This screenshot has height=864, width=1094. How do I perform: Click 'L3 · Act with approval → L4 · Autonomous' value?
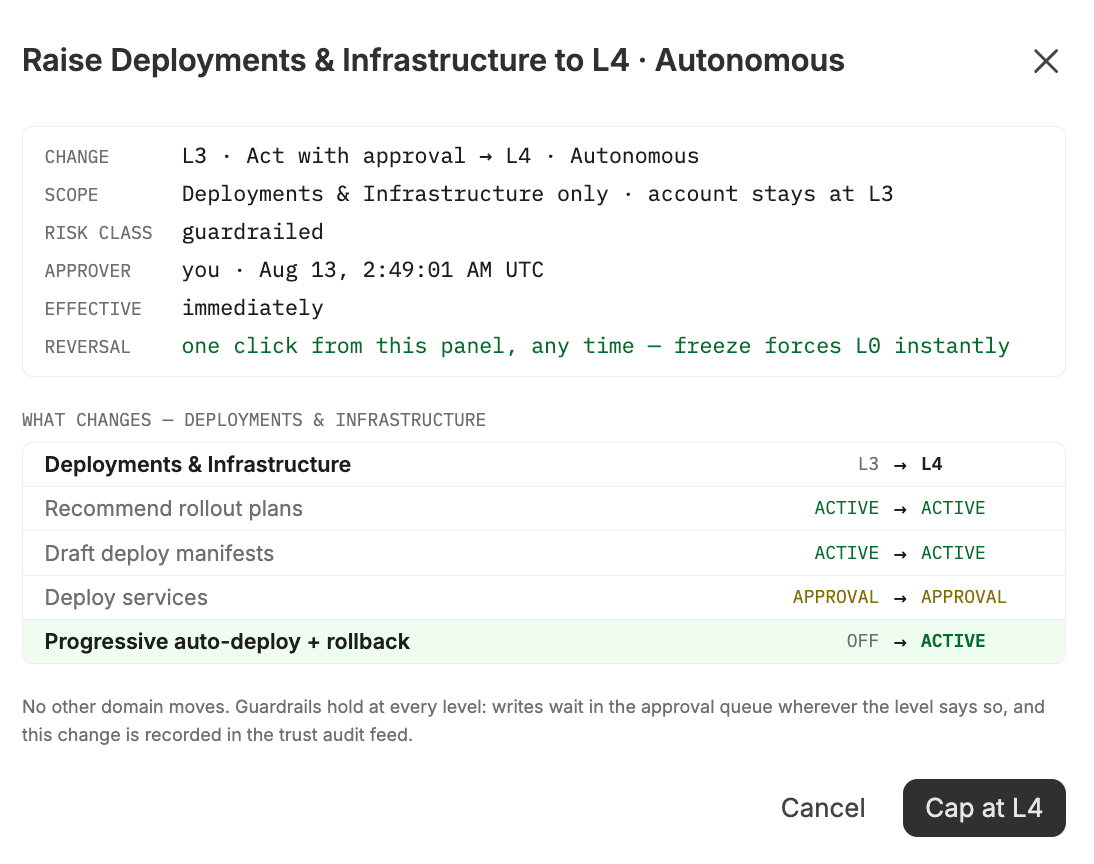click(440, 156)
